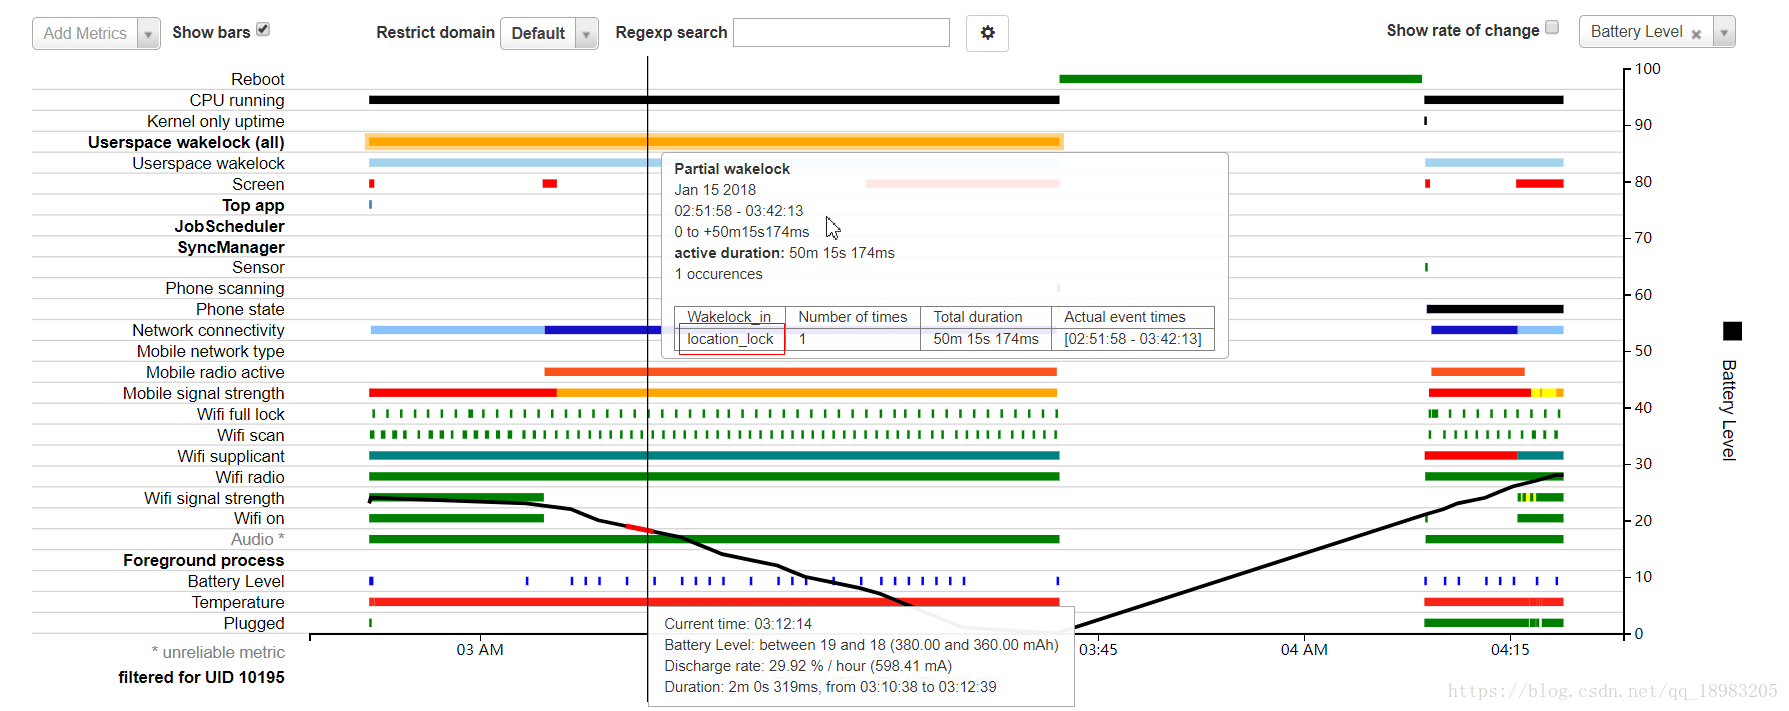Viewport: 1789px width, 711px height.
Task: Click the Wifi radio row label
Action: [250, 477]
